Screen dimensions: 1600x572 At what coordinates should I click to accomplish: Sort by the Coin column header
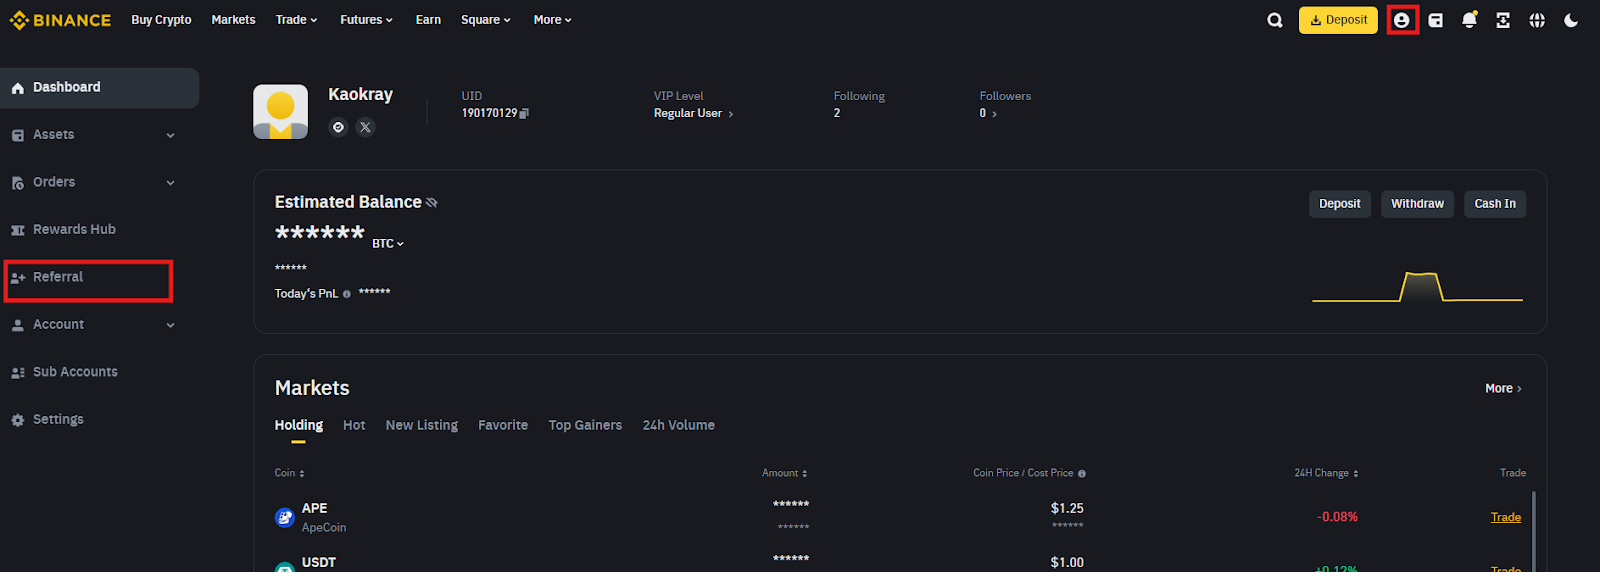coord(290,473)
